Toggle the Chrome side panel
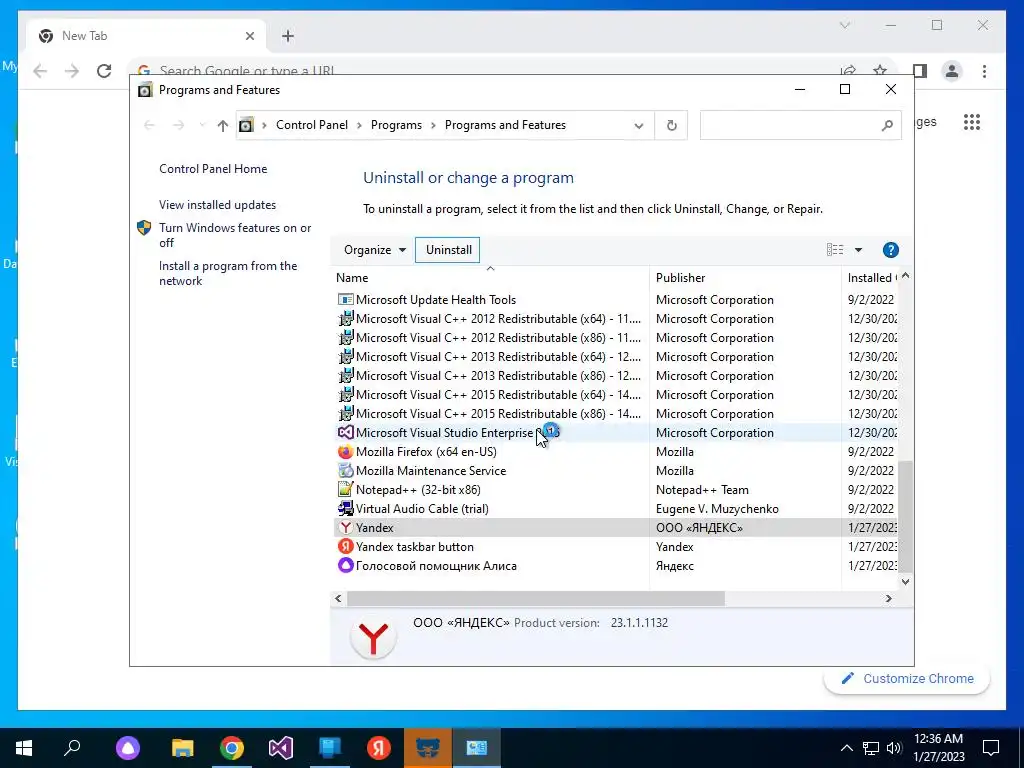 920,71
